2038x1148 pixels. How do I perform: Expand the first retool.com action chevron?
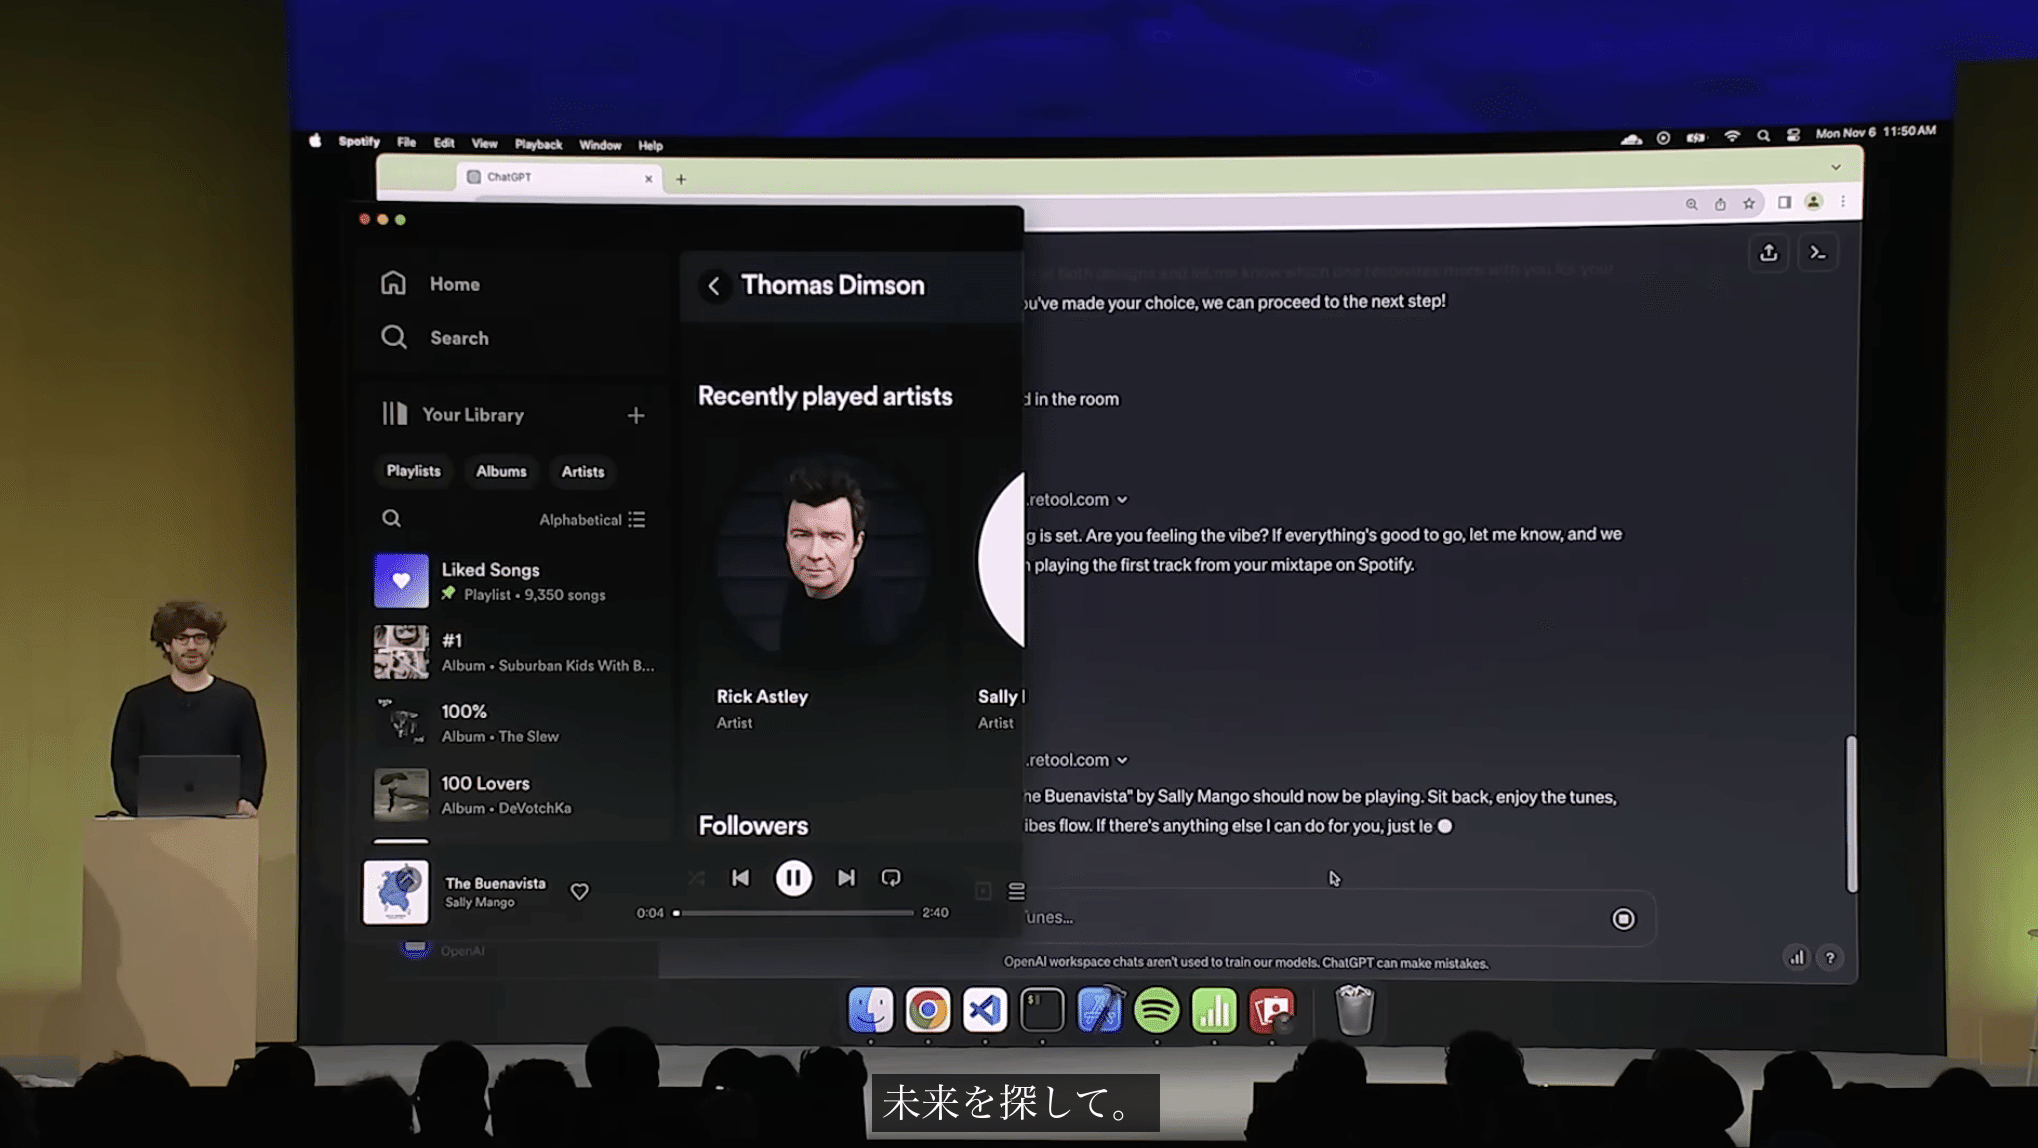point(1122,500)
